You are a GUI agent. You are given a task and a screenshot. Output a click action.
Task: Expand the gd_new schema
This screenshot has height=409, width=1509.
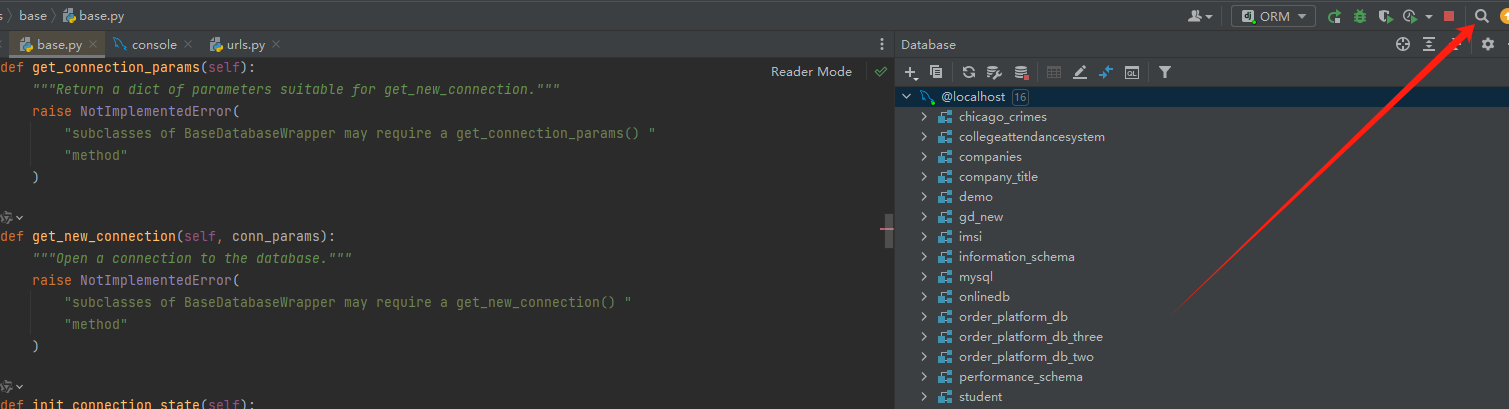pyautogui.click(x=924, y=217)
